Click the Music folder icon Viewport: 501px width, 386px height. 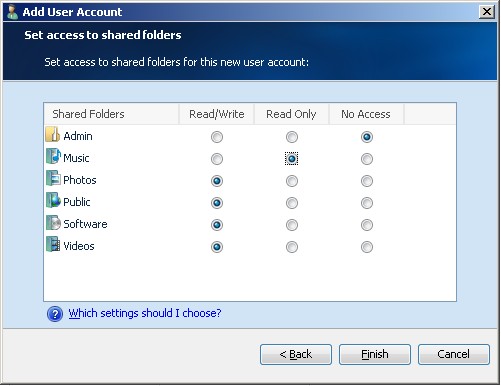[53, 157]
